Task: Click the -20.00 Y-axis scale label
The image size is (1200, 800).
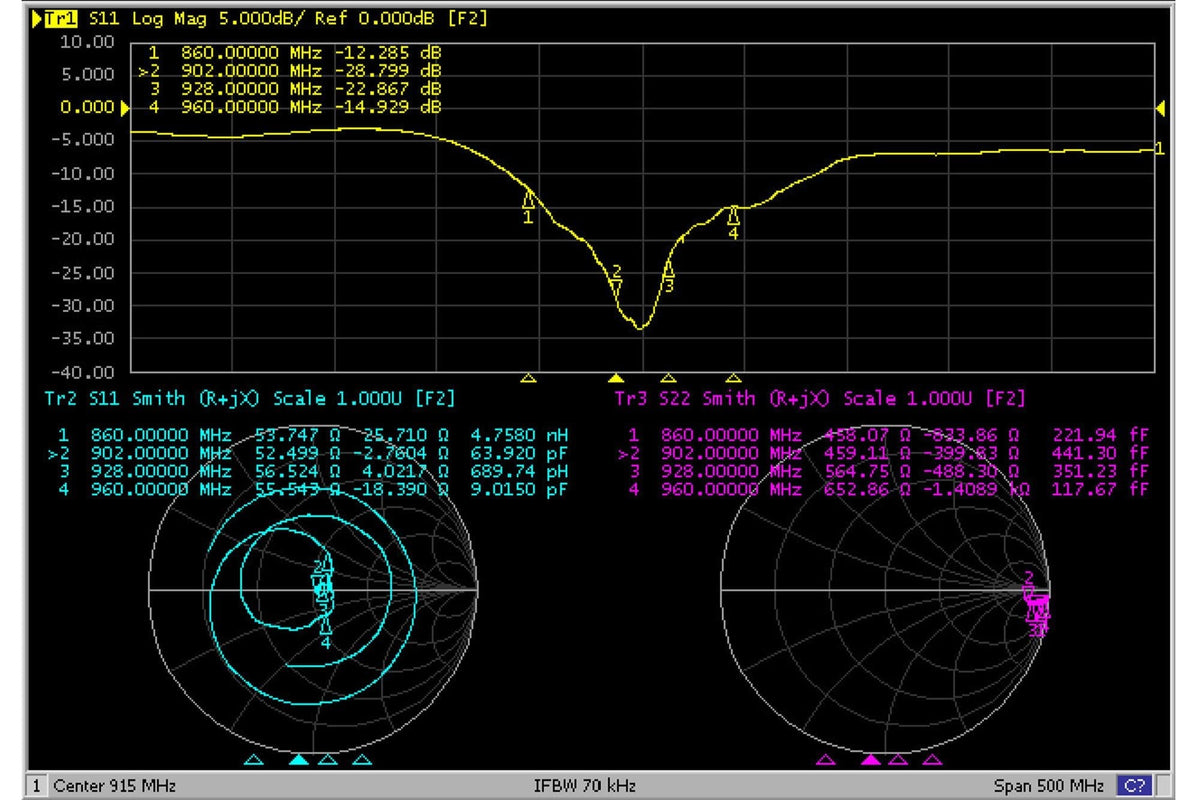Action: (x=84, y=240)
